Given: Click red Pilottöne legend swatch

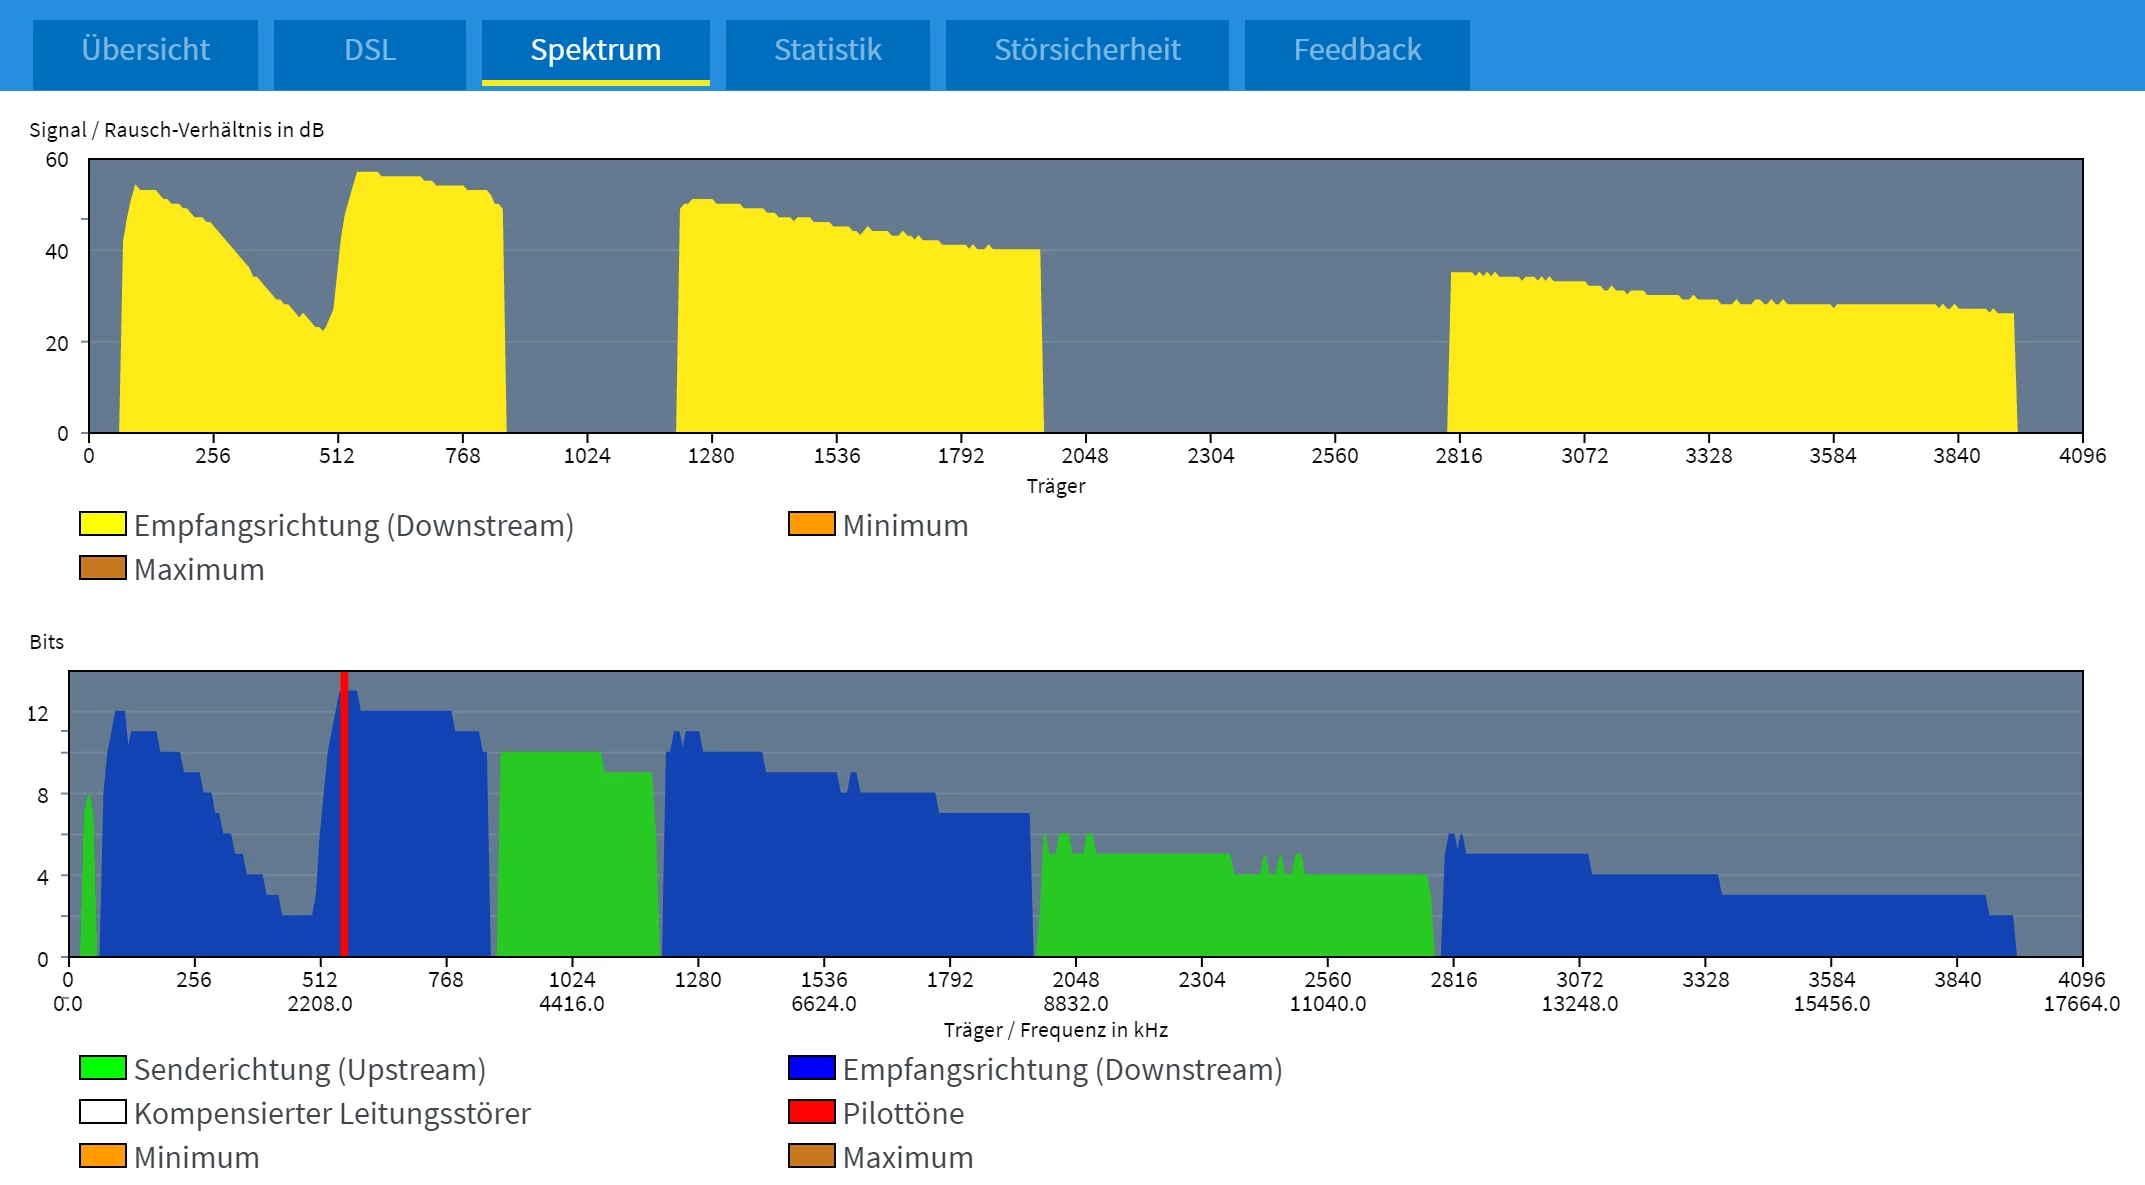Looking at the screenshot, I should [x=811, y=1112].
